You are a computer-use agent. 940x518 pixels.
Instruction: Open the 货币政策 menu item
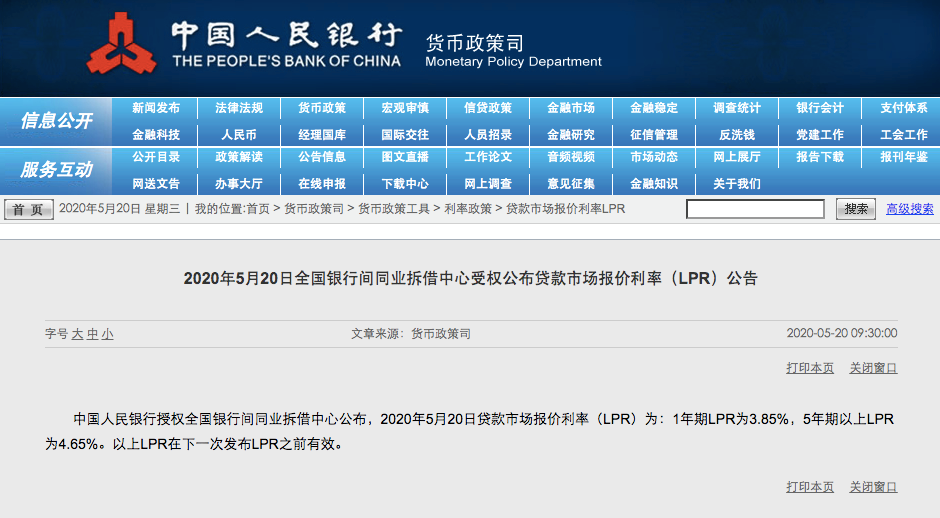coord(321,108)
